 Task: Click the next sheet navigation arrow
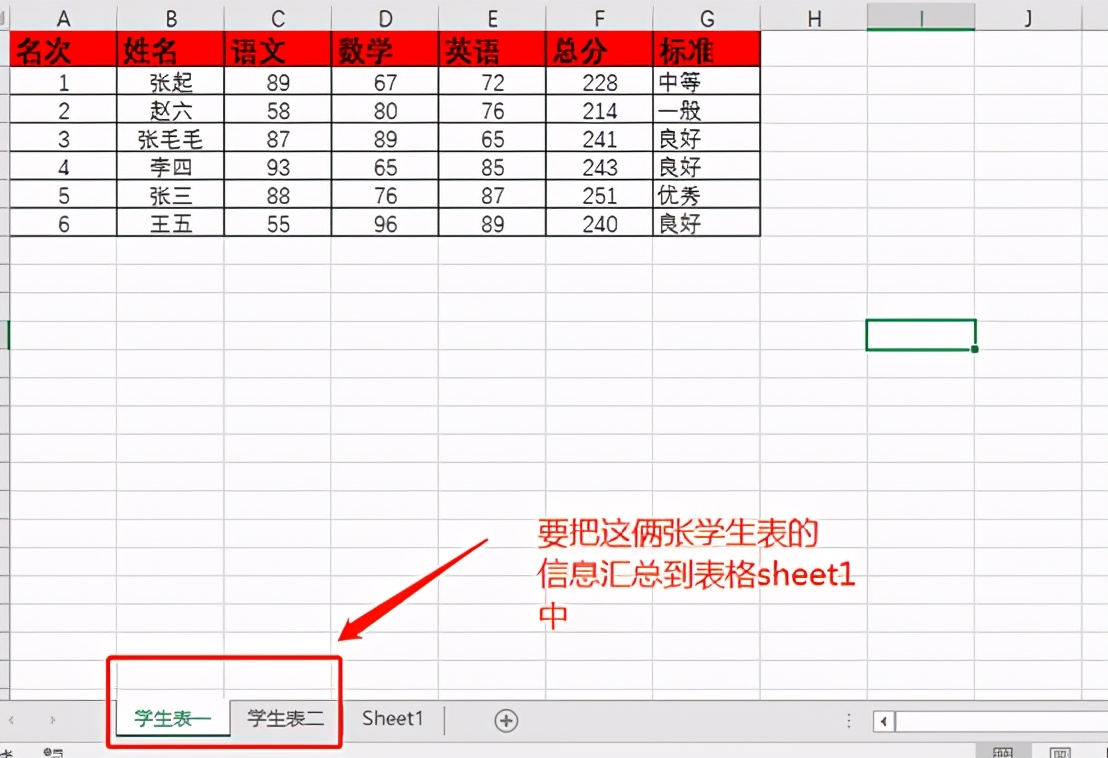point(52,720)
